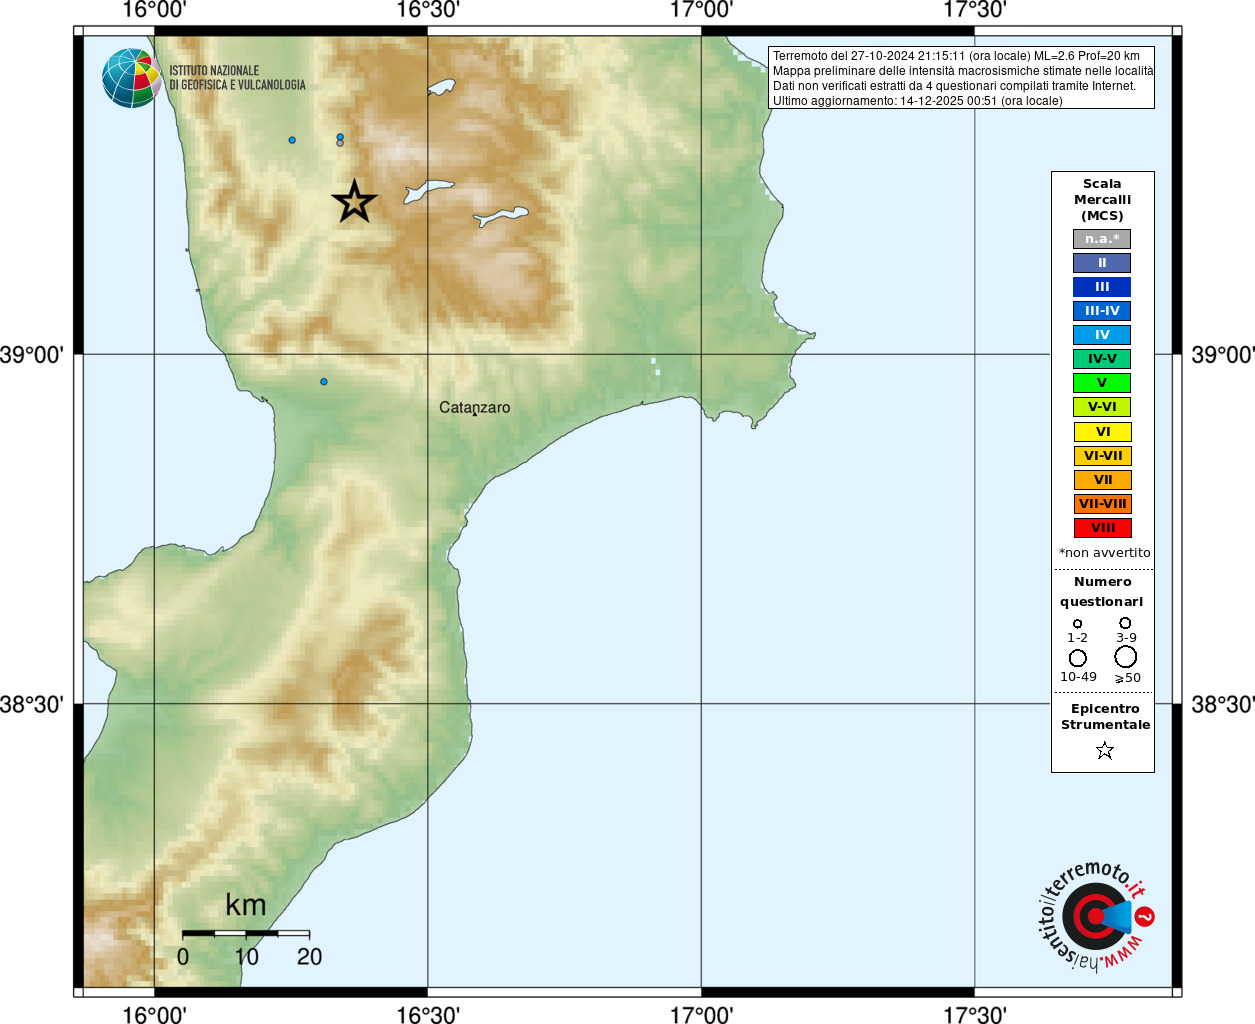Click the legend circle for ≥50 questionnaires
Viewport: 1255px width, 1024px height.
pos(1126,657)
